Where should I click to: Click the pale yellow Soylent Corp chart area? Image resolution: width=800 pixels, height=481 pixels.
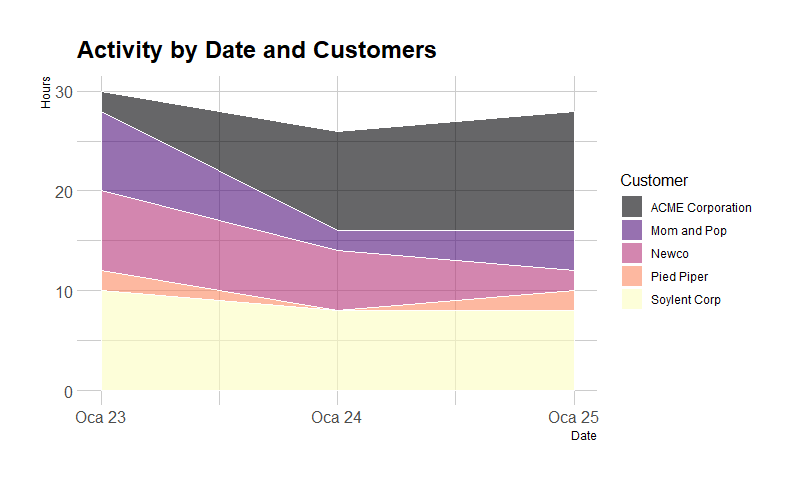337,350
